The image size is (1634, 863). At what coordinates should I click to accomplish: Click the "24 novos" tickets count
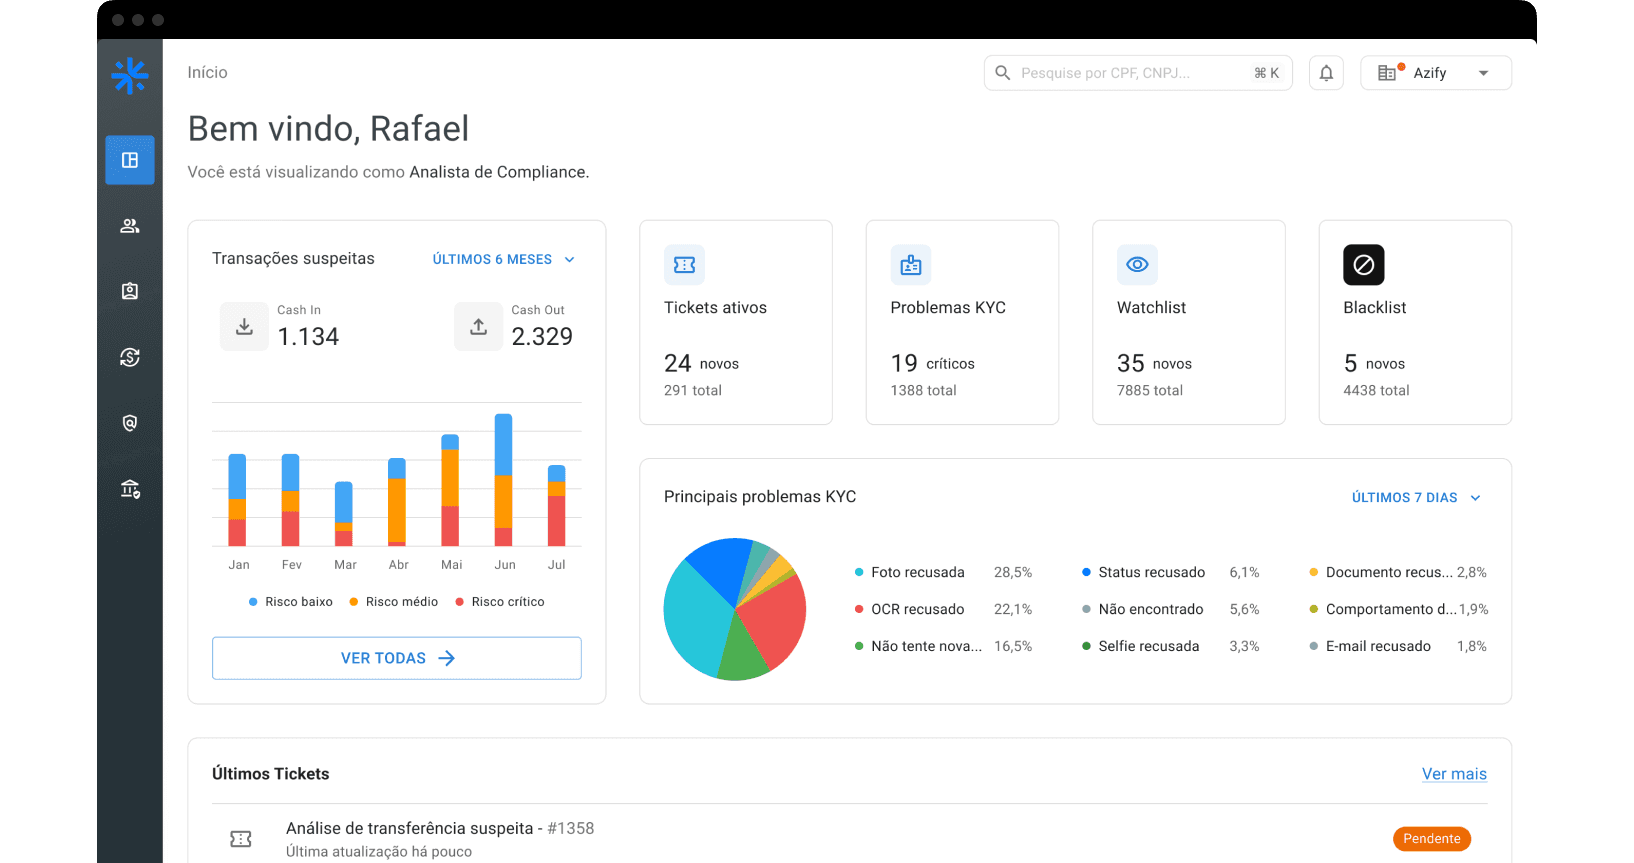(701, 363)
